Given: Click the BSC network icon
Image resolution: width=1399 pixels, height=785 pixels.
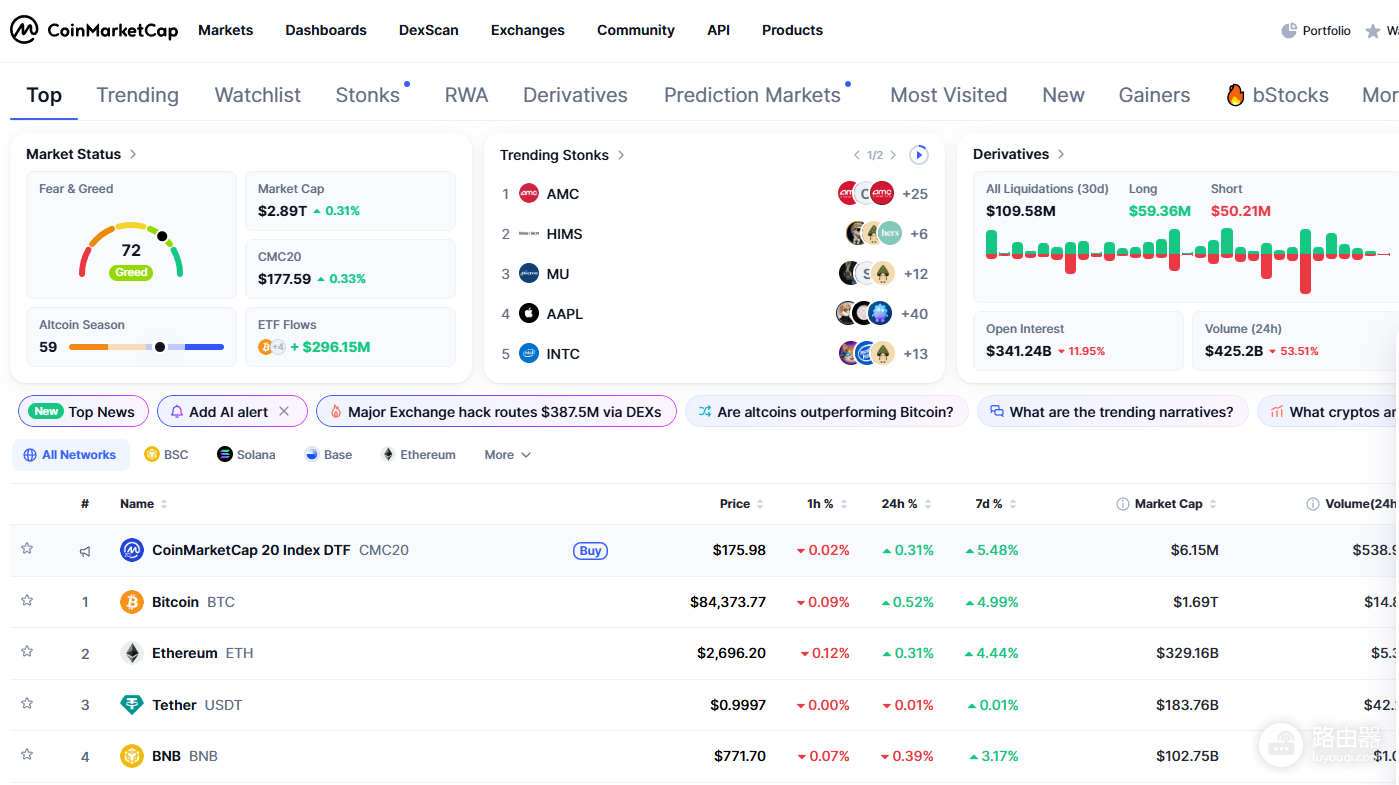Looking at the screenshot, I should tap(152, 455).
